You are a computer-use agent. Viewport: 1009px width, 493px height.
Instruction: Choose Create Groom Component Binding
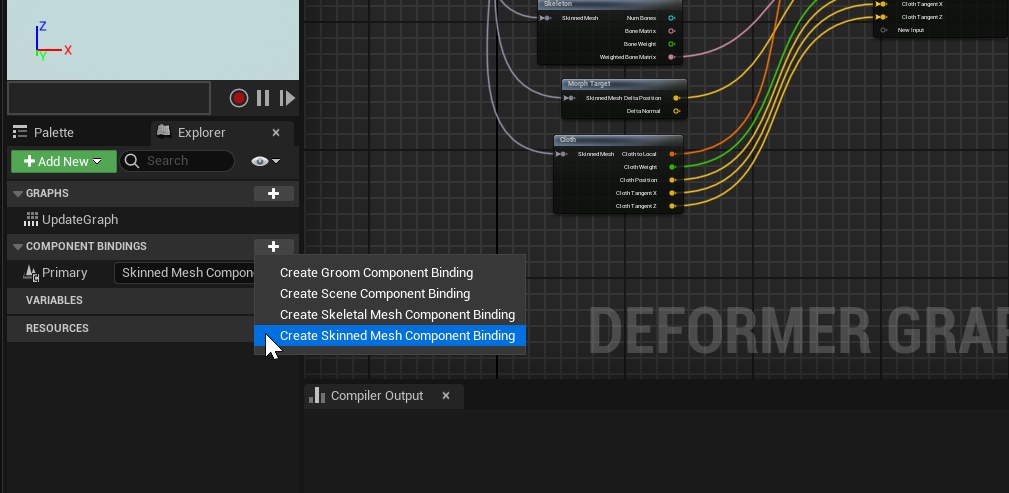click(376, 273)
